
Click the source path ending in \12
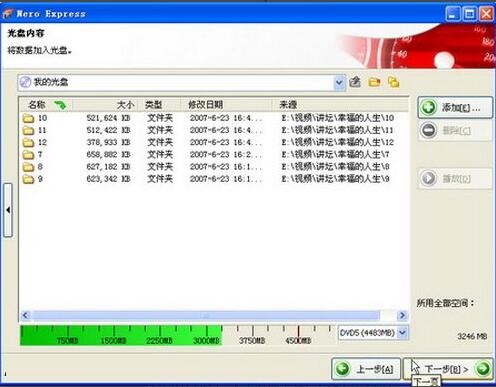[x=337, y=143]
